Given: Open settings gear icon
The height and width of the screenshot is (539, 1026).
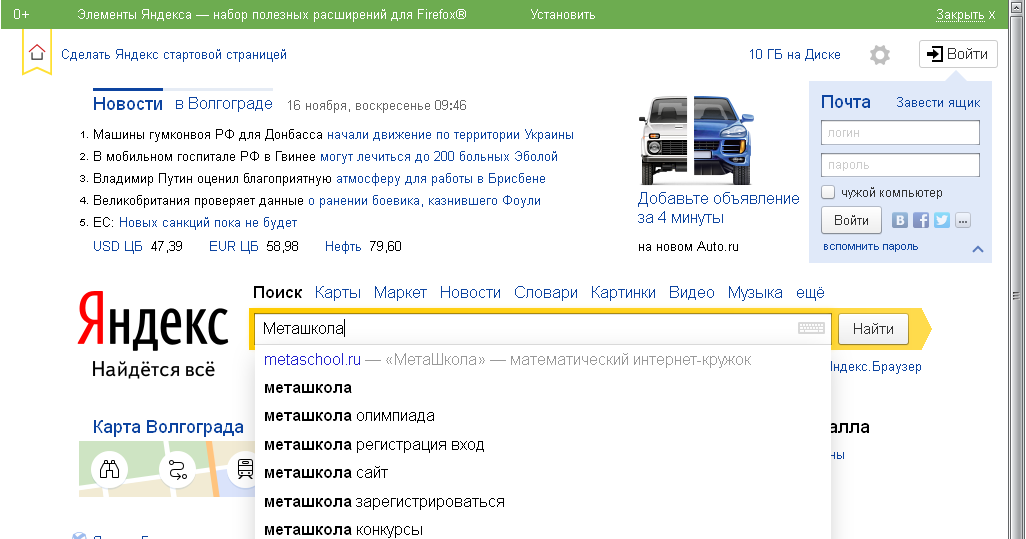Looking at the screenshot, I should [x=879, y=55].
